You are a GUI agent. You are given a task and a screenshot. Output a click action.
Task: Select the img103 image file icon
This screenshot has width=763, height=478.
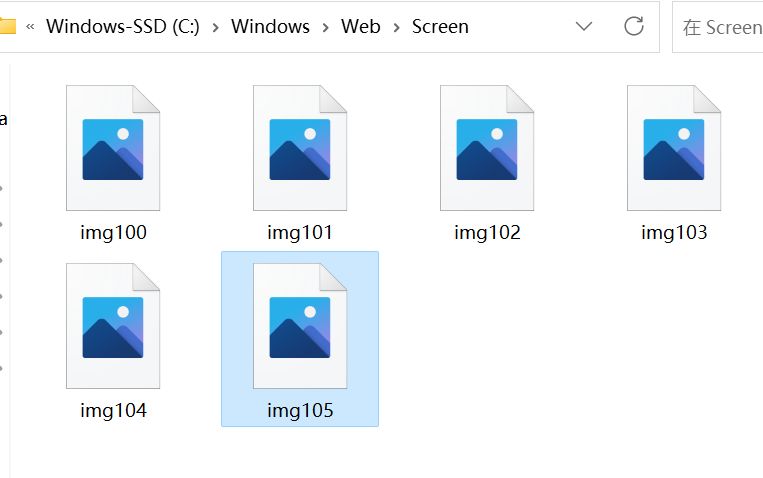pos(674,148)
